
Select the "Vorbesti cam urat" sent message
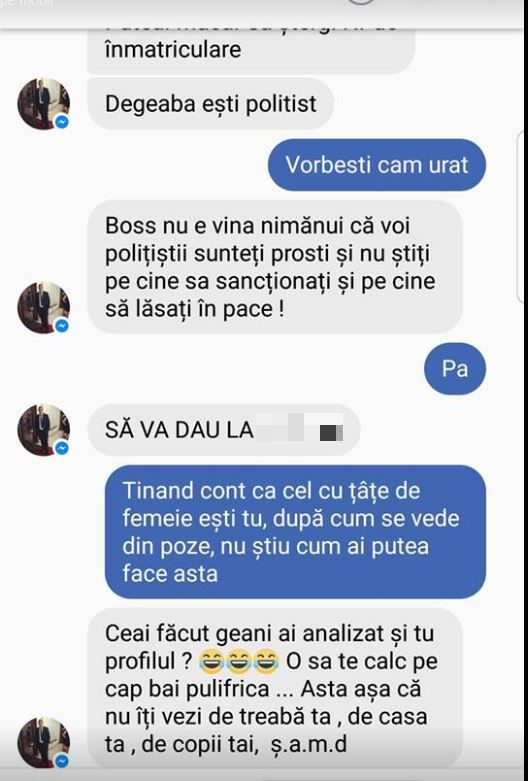(377, 165)
